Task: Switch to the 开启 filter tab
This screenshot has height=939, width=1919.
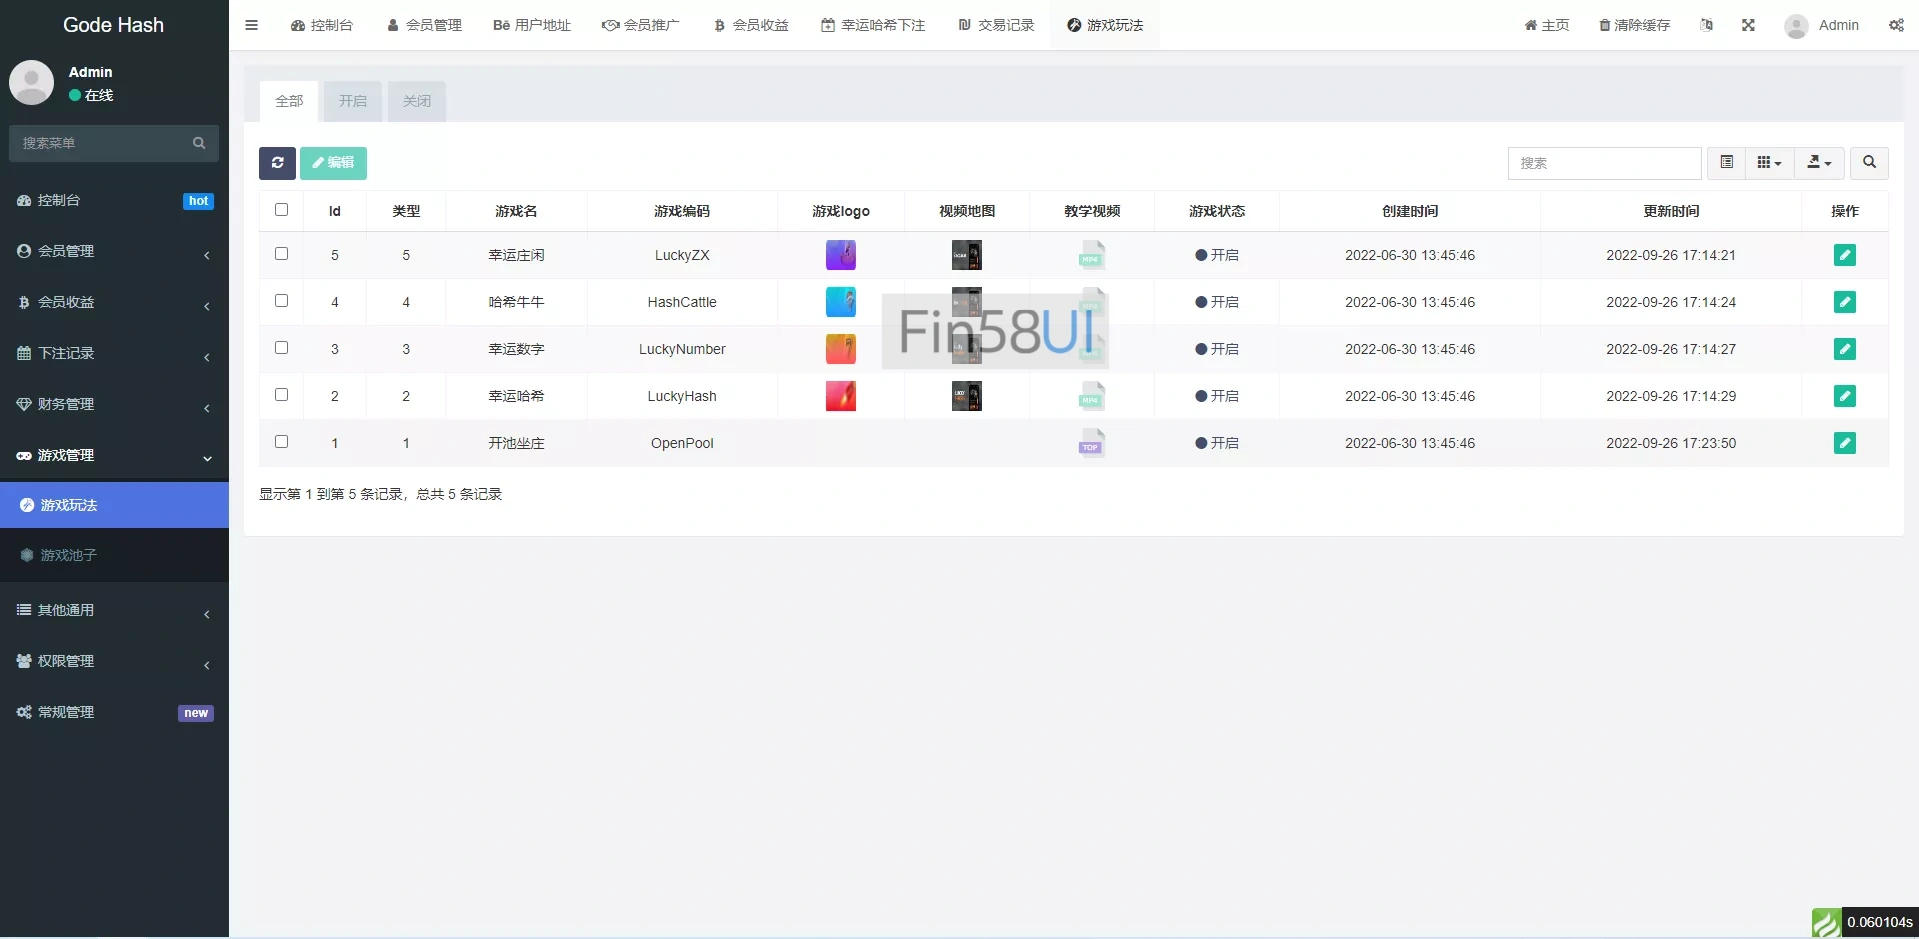Action: [x=352, y=101]
